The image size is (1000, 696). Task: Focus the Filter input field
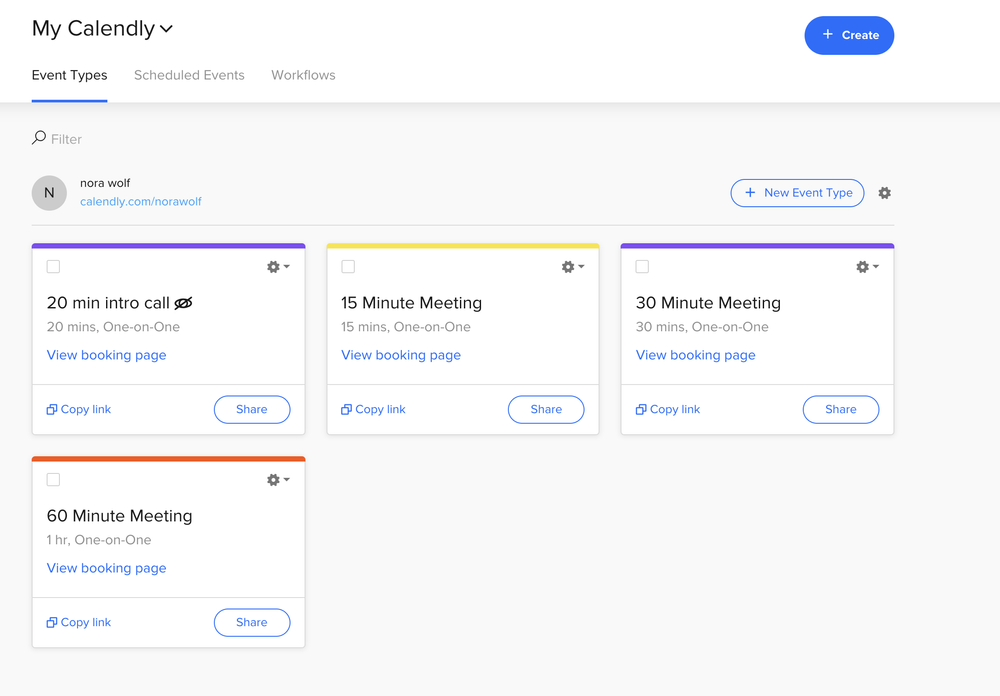coord(66,139)
